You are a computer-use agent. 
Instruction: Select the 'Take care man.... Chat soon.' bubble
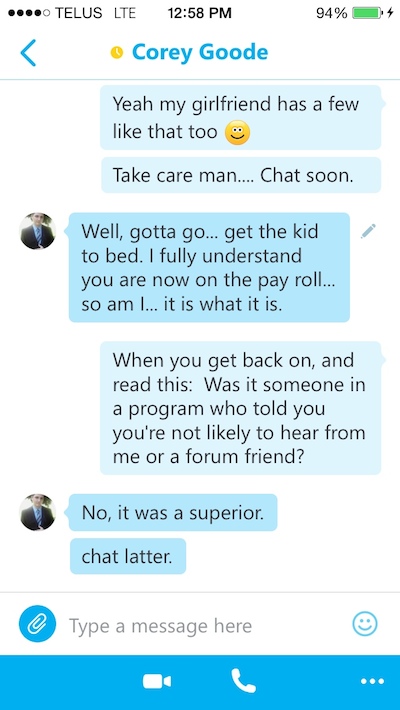pyautogui.click(x=241, y=175)
